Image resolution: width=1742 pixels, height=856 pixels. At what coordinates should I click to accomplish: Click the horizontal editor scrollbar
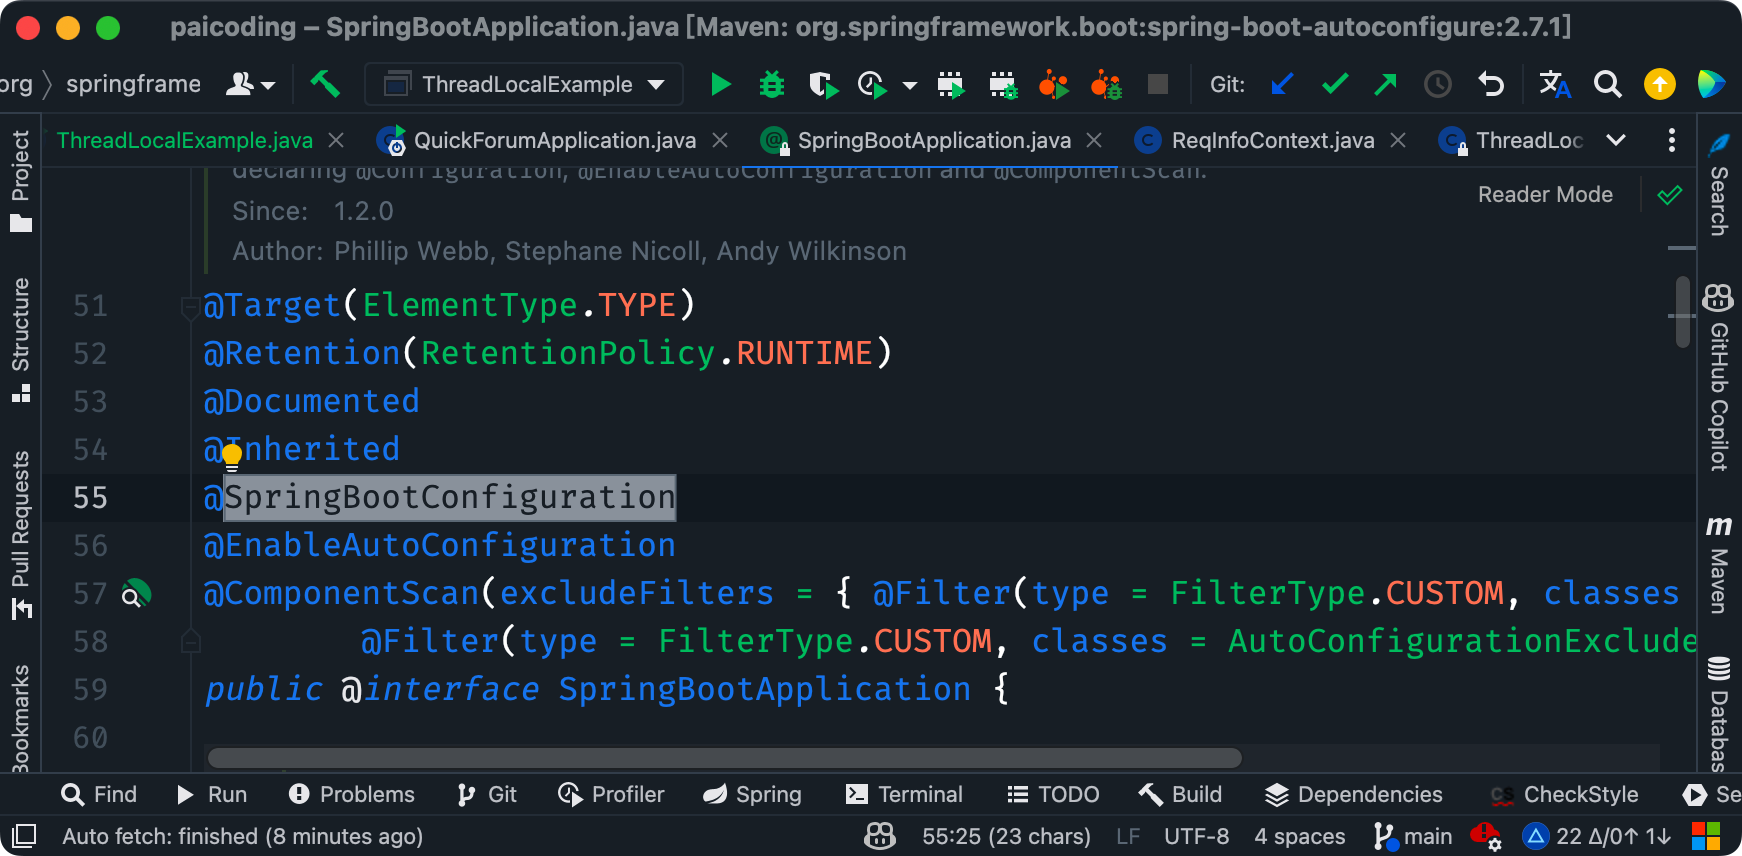pos(724,758)
